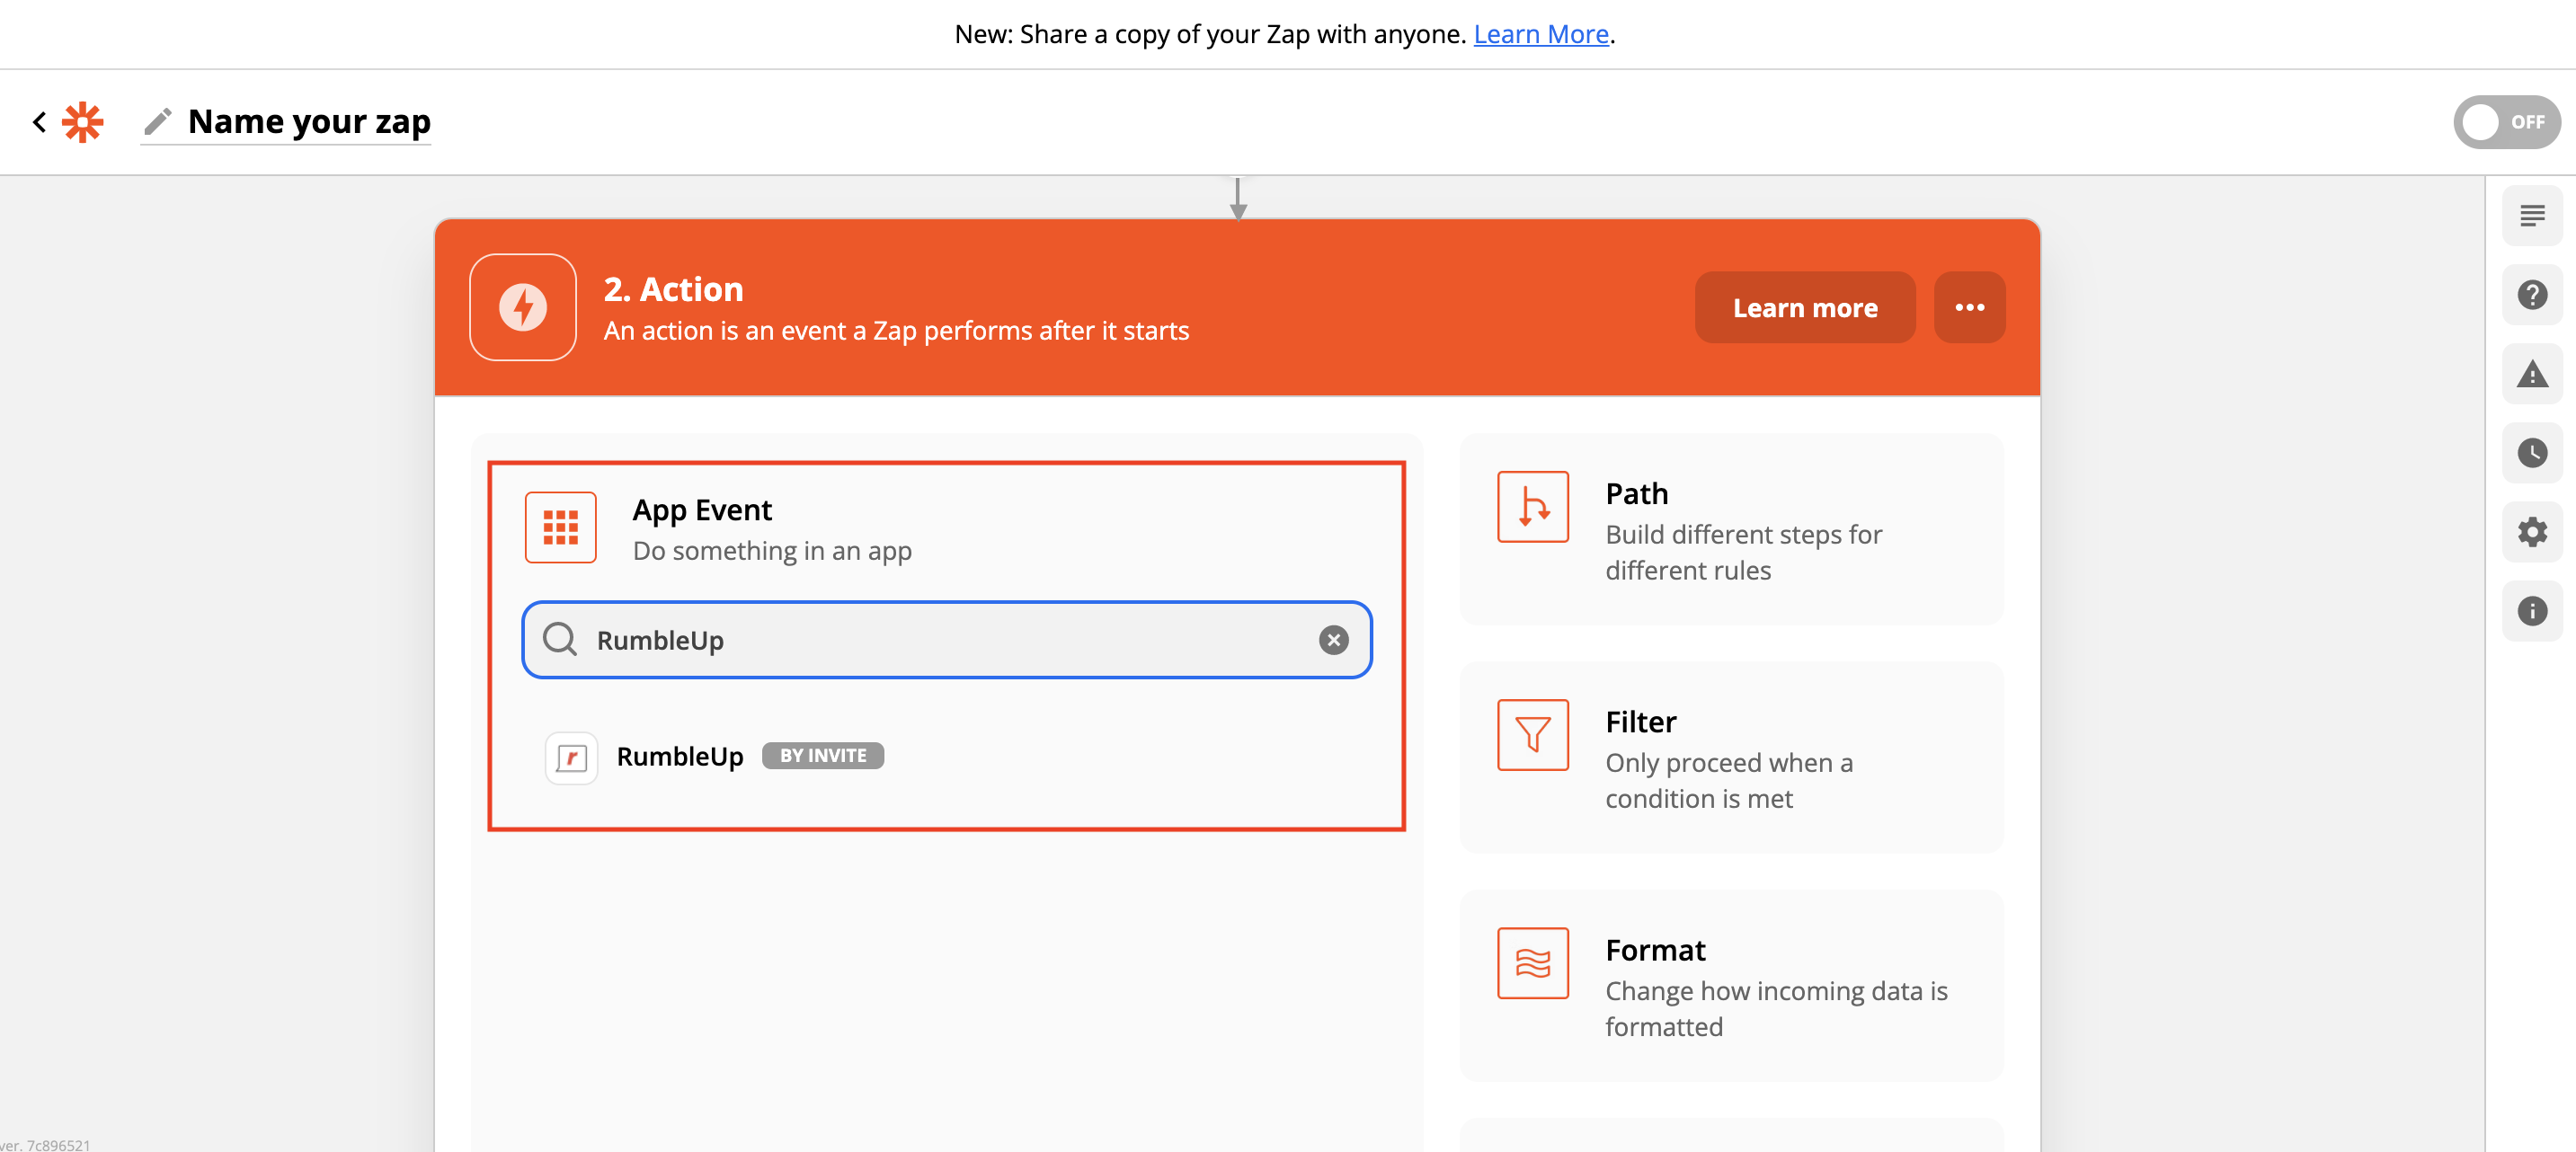Click the back chevron arrow
Screen dimensions: 2576x1152
(x=39, y=122)
